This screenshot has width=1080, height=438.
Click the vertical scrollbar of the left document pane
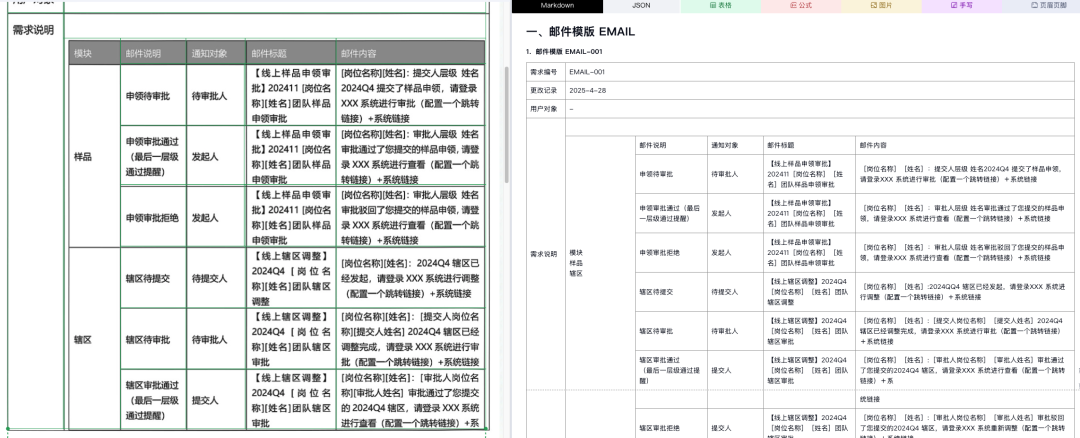pyautogui.click(x=507, y=124)
